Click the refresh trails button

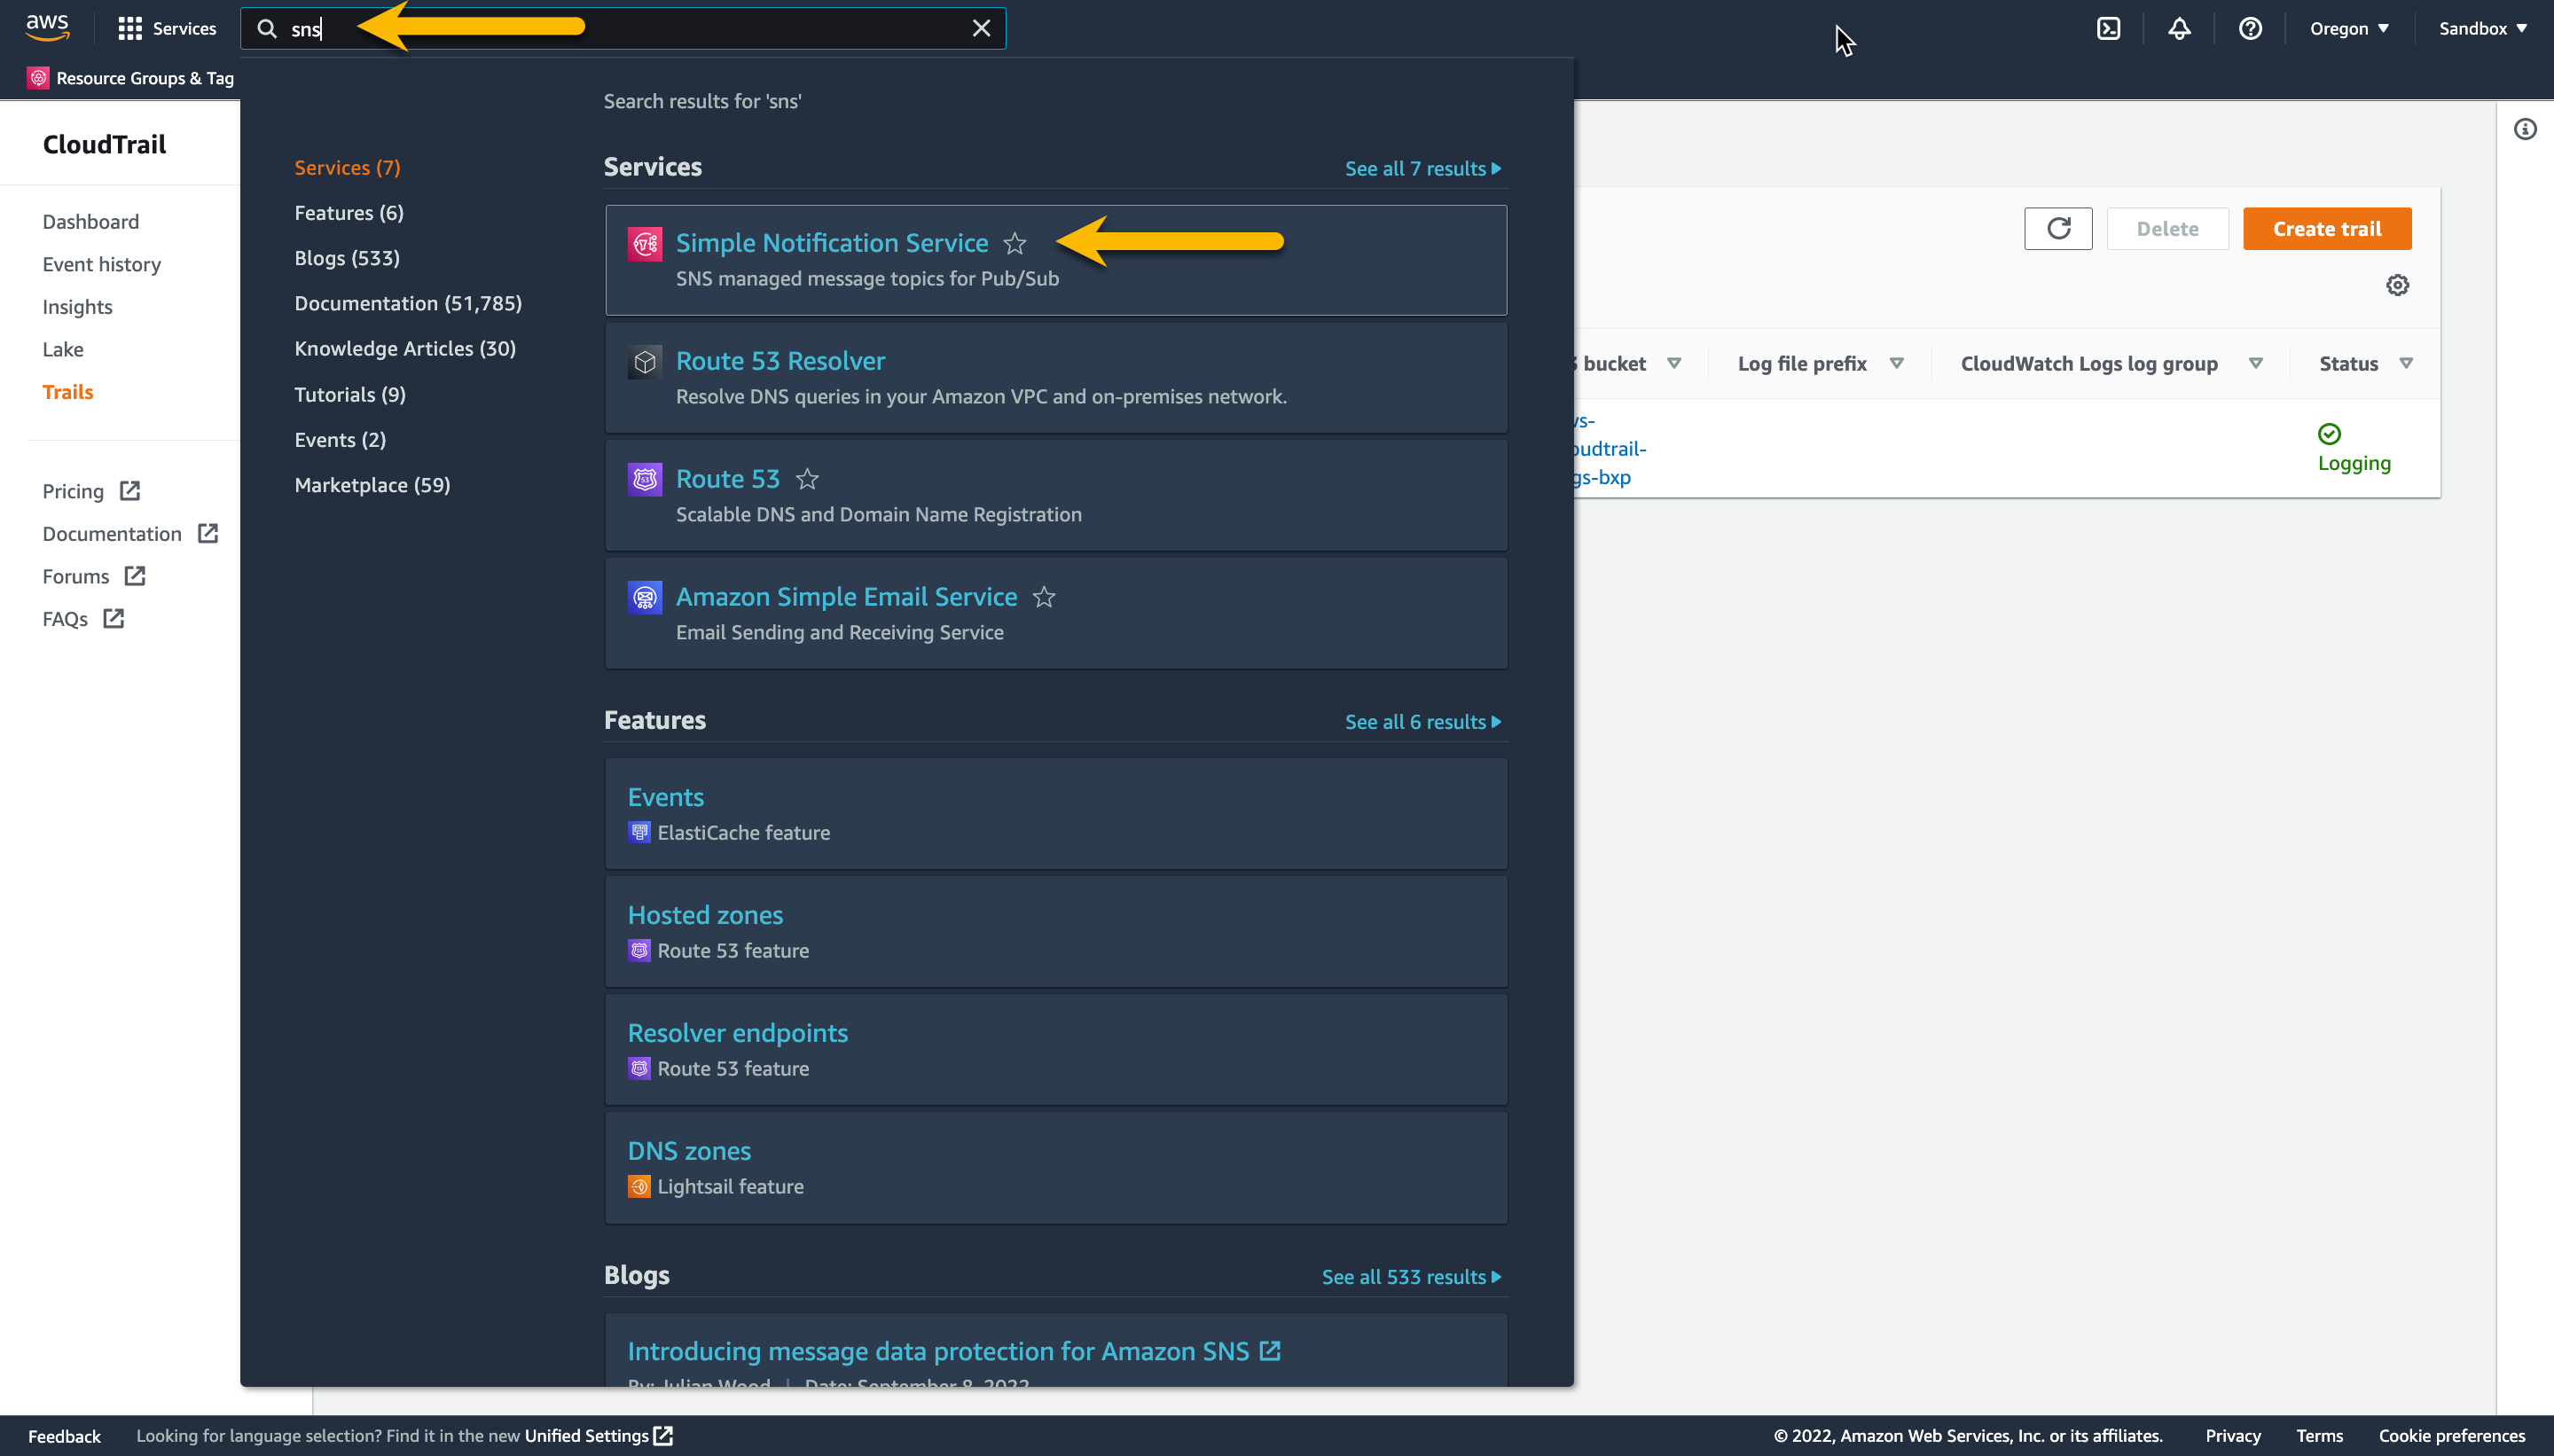pyautogui.click(x=2058, y=229)
